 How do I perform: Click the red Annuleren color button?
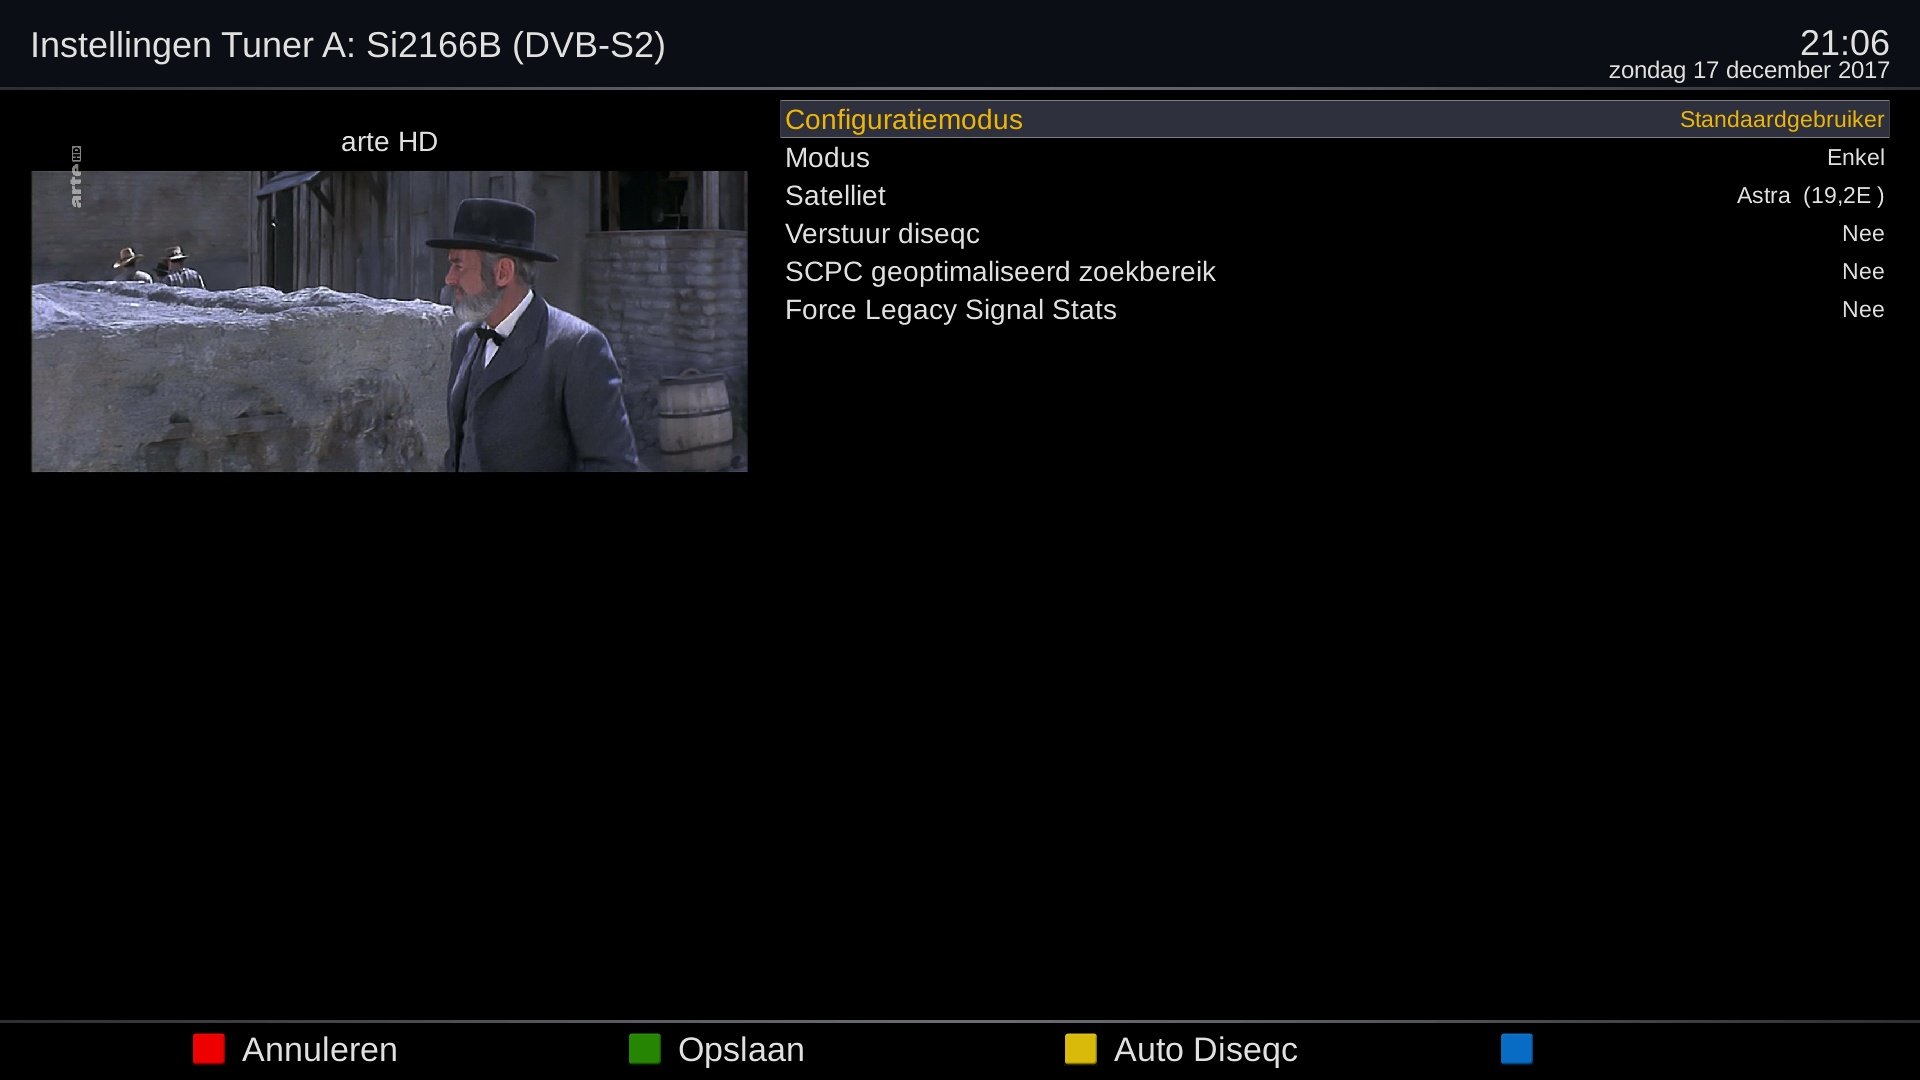point(208,1049)
